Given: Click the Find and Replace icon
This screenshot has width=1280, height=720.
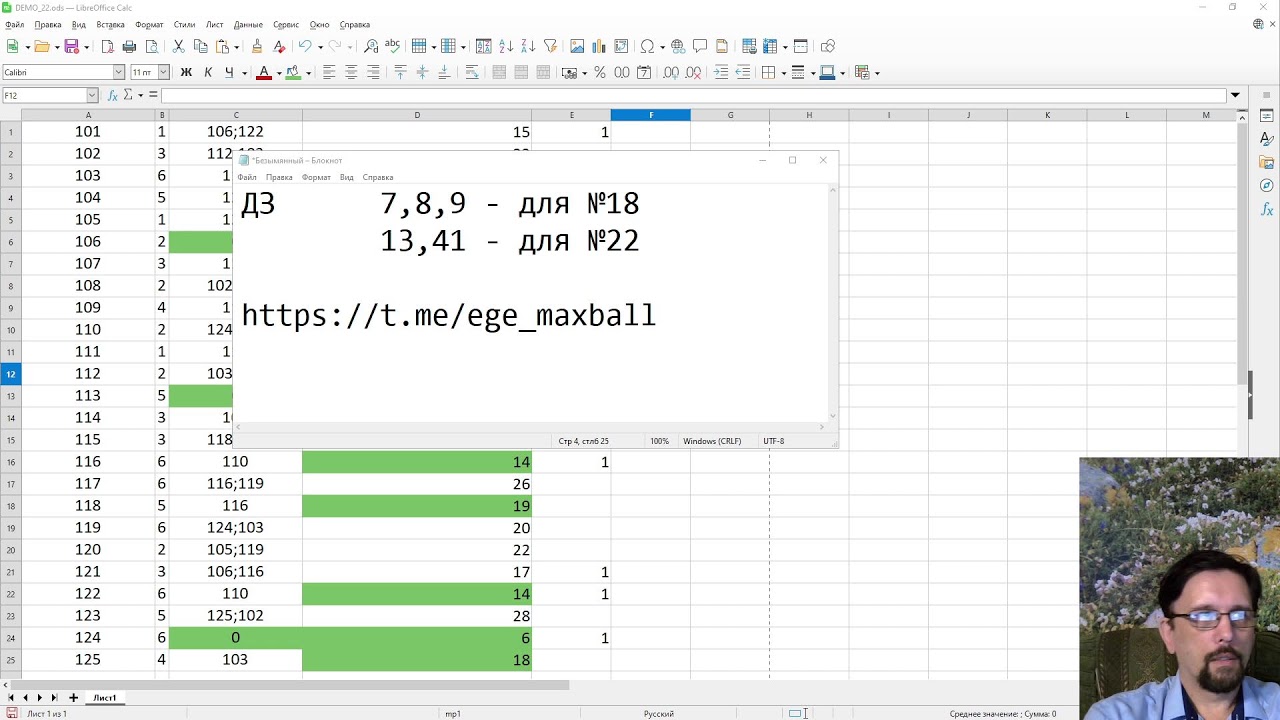Looking at the screenshot, I should pos(371,46).
